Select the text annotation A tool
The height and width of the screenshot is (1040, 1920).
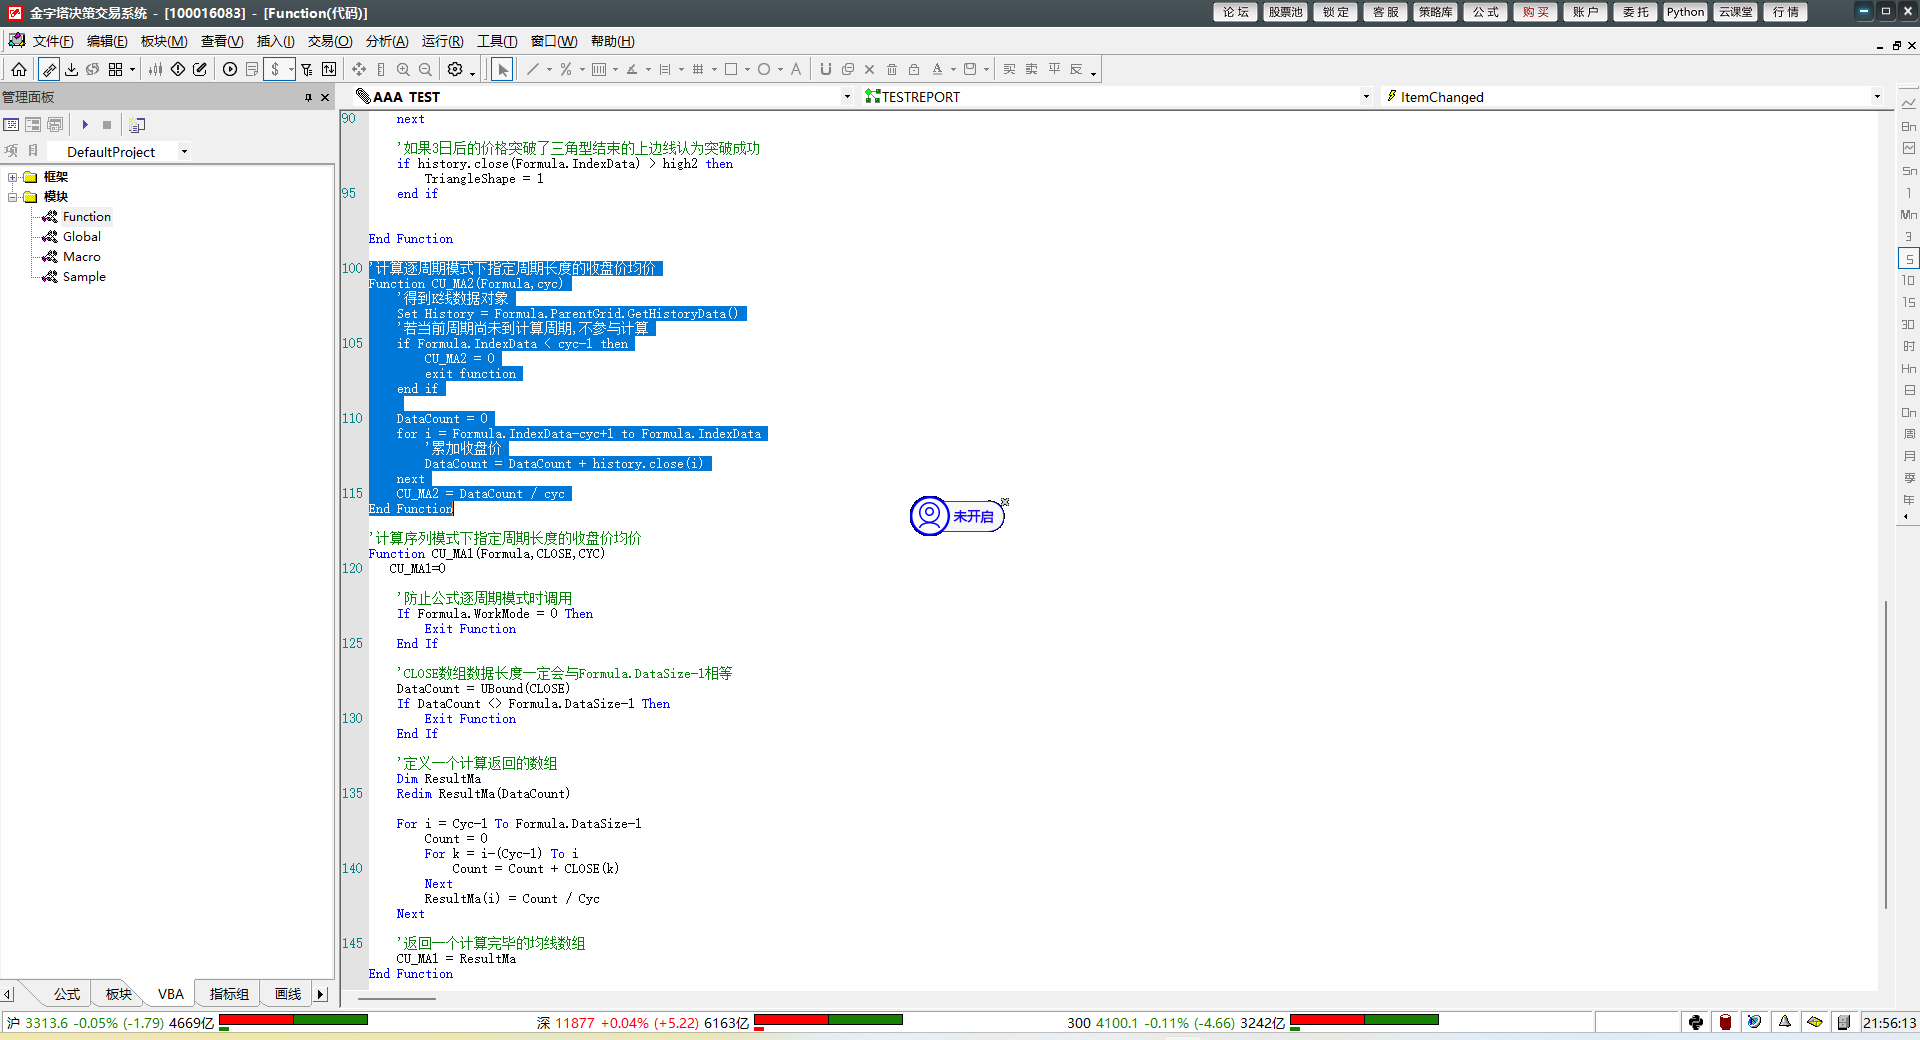[x=796, y=69]
